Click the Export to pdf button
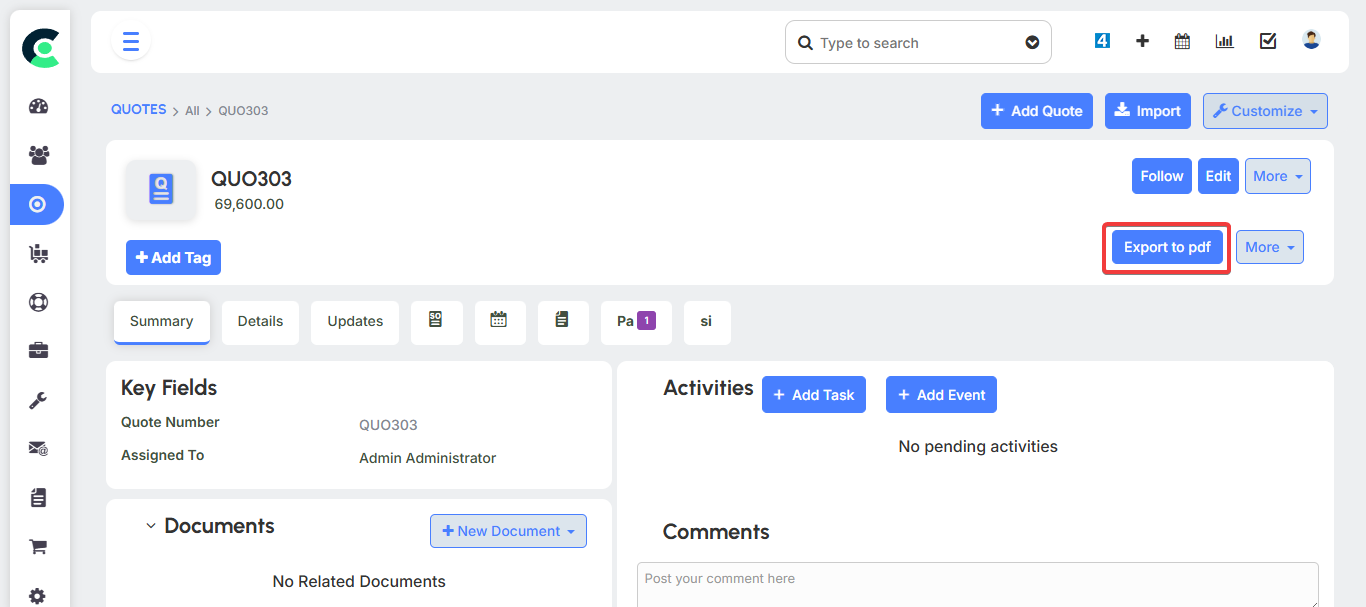Image resolution: width=1366 pixels, height=607 pixels. click(1167, 247)
